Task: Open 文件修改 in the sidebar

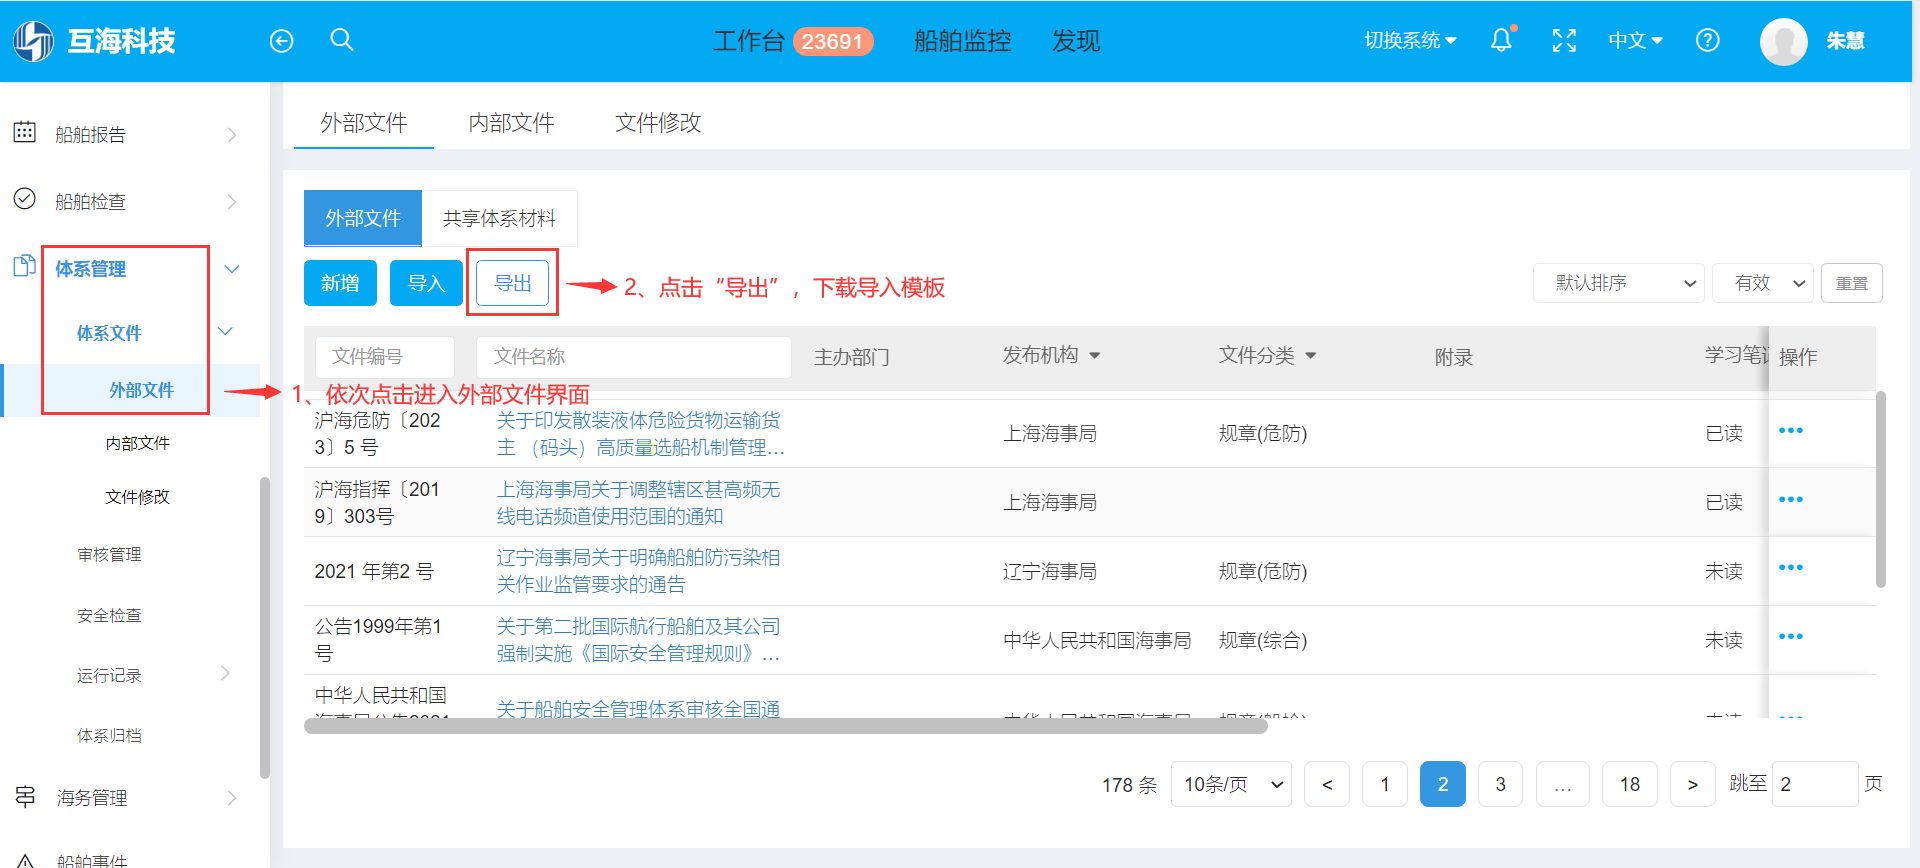Action: pyautogui.click(x=138, y=497)
